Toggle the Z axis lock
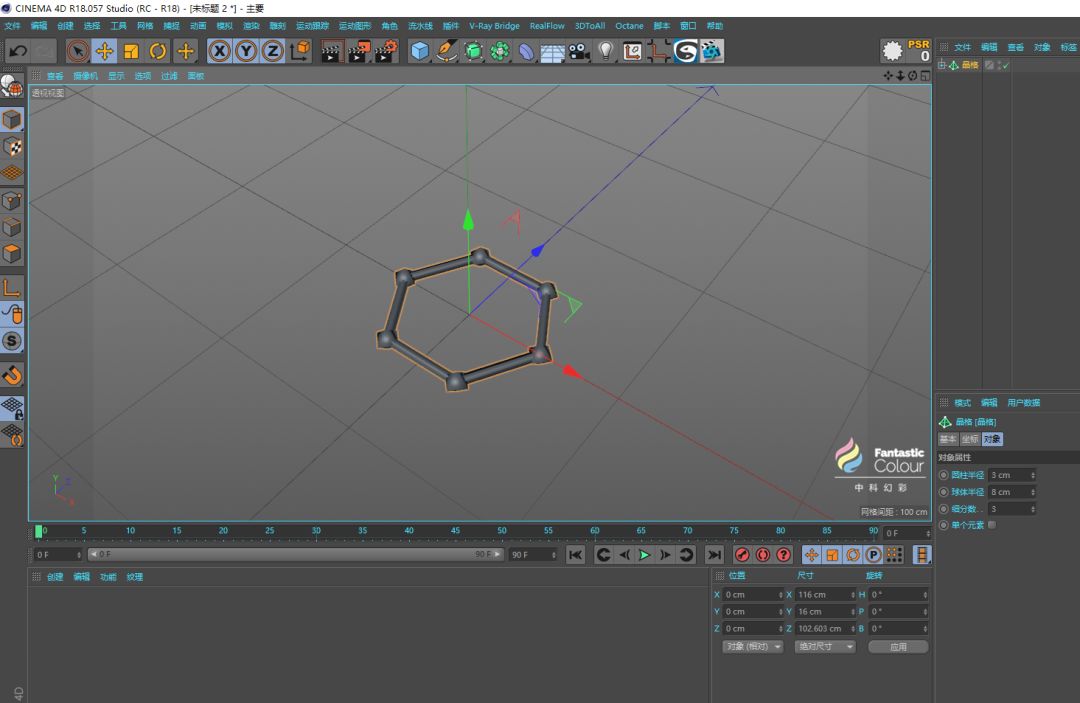Screen dimensions: 1080x703 click(272, 51)
